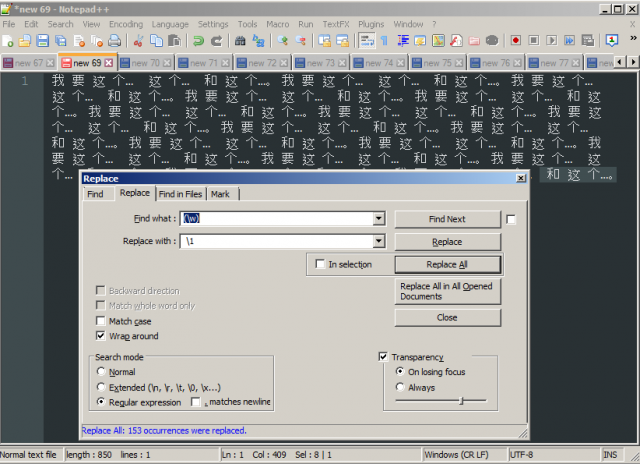This screenshot has width=640, height=464.
Task: Enable the Match case checkbox
Action: 101,321
